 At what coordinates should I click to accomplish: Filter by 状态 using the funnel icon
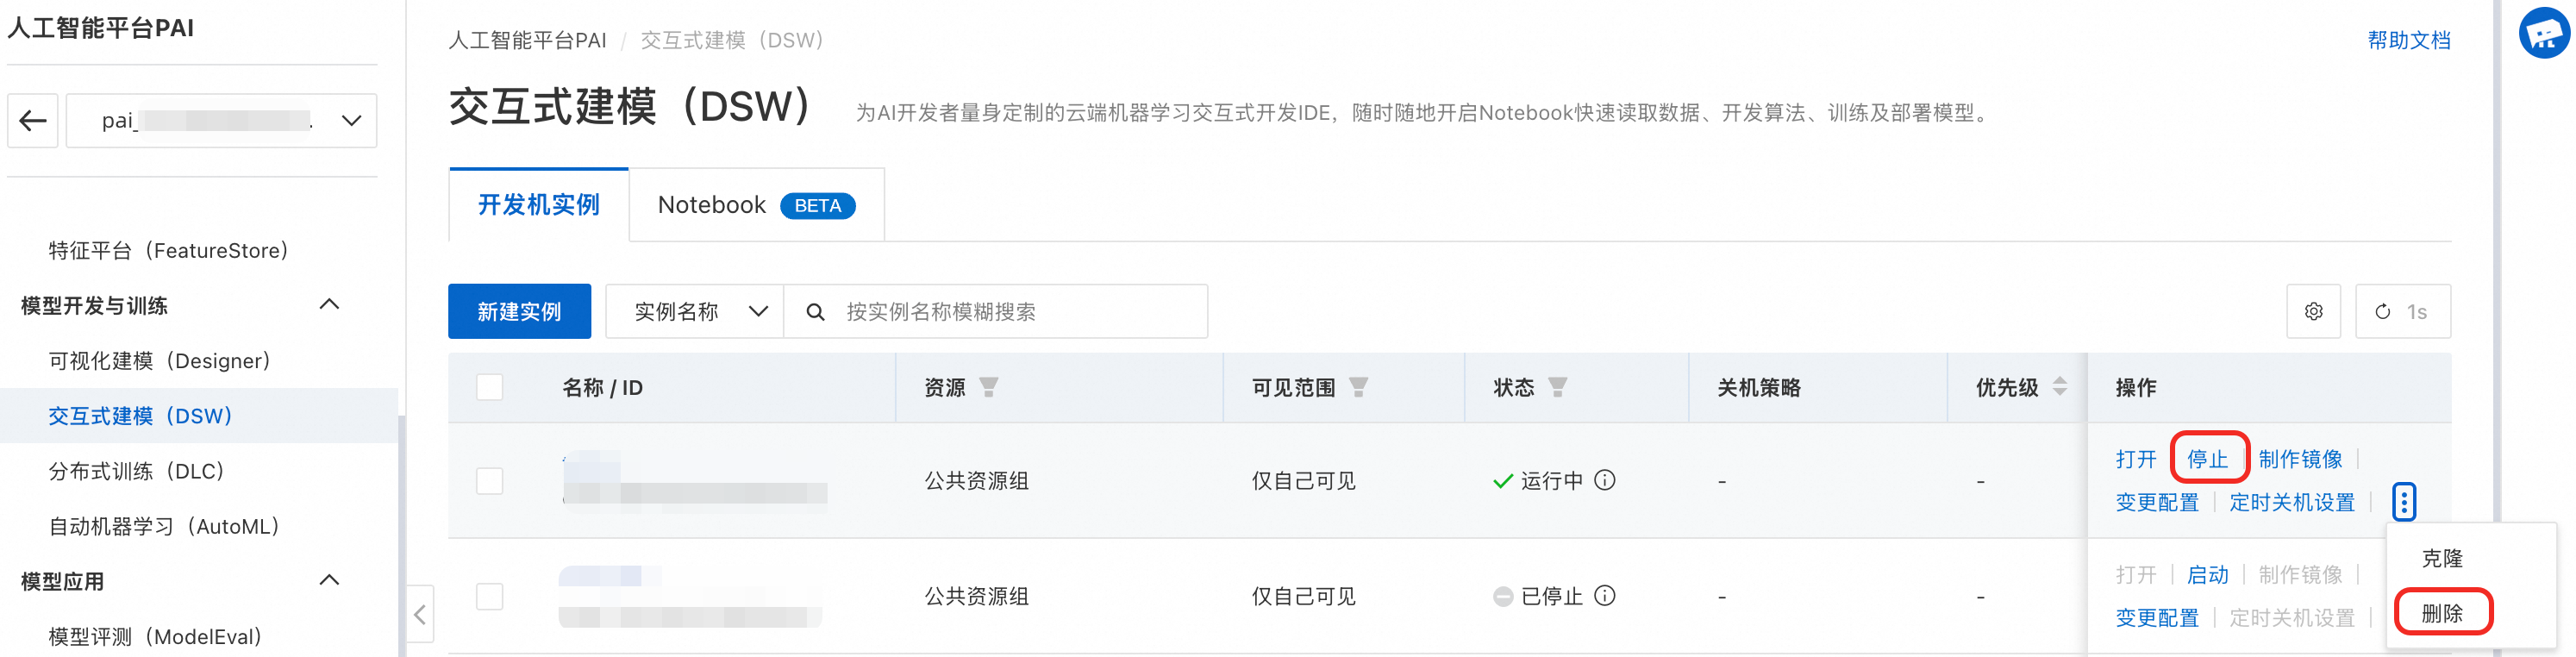pyautogui.click(x=1557, y=387)
